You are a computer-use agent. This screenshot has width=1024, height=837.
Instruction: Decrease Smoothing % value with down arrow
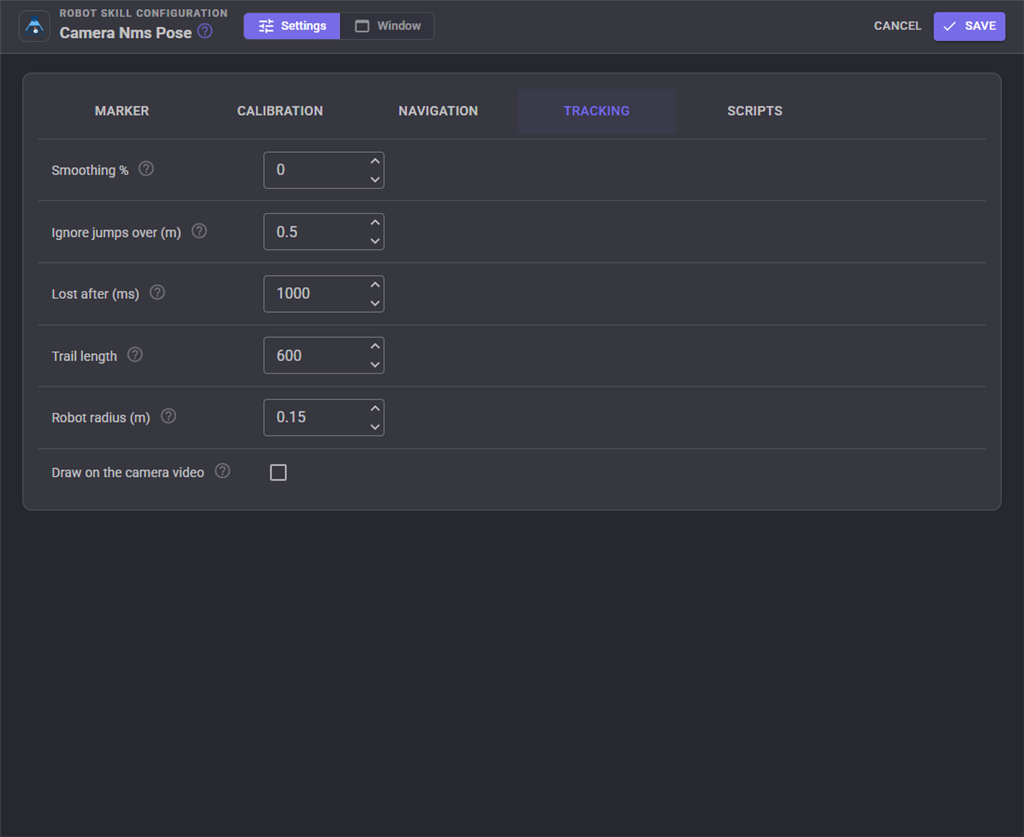coord(375,179)
